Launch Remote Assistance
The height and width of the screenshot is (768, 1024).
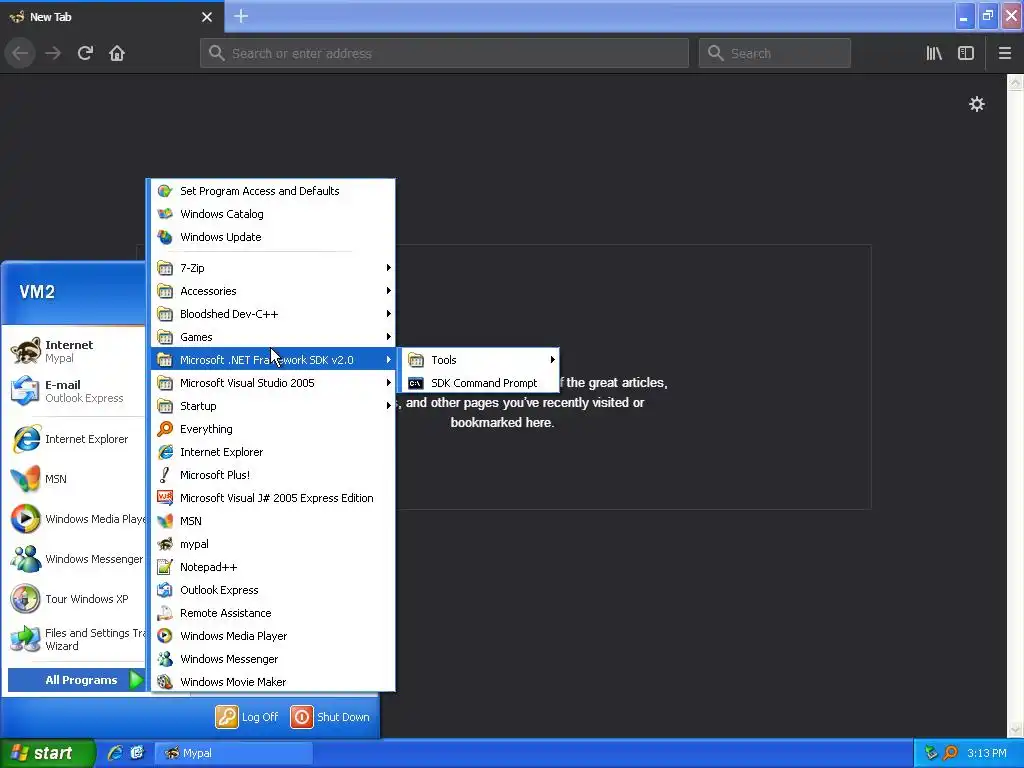[x=273, y=613]
